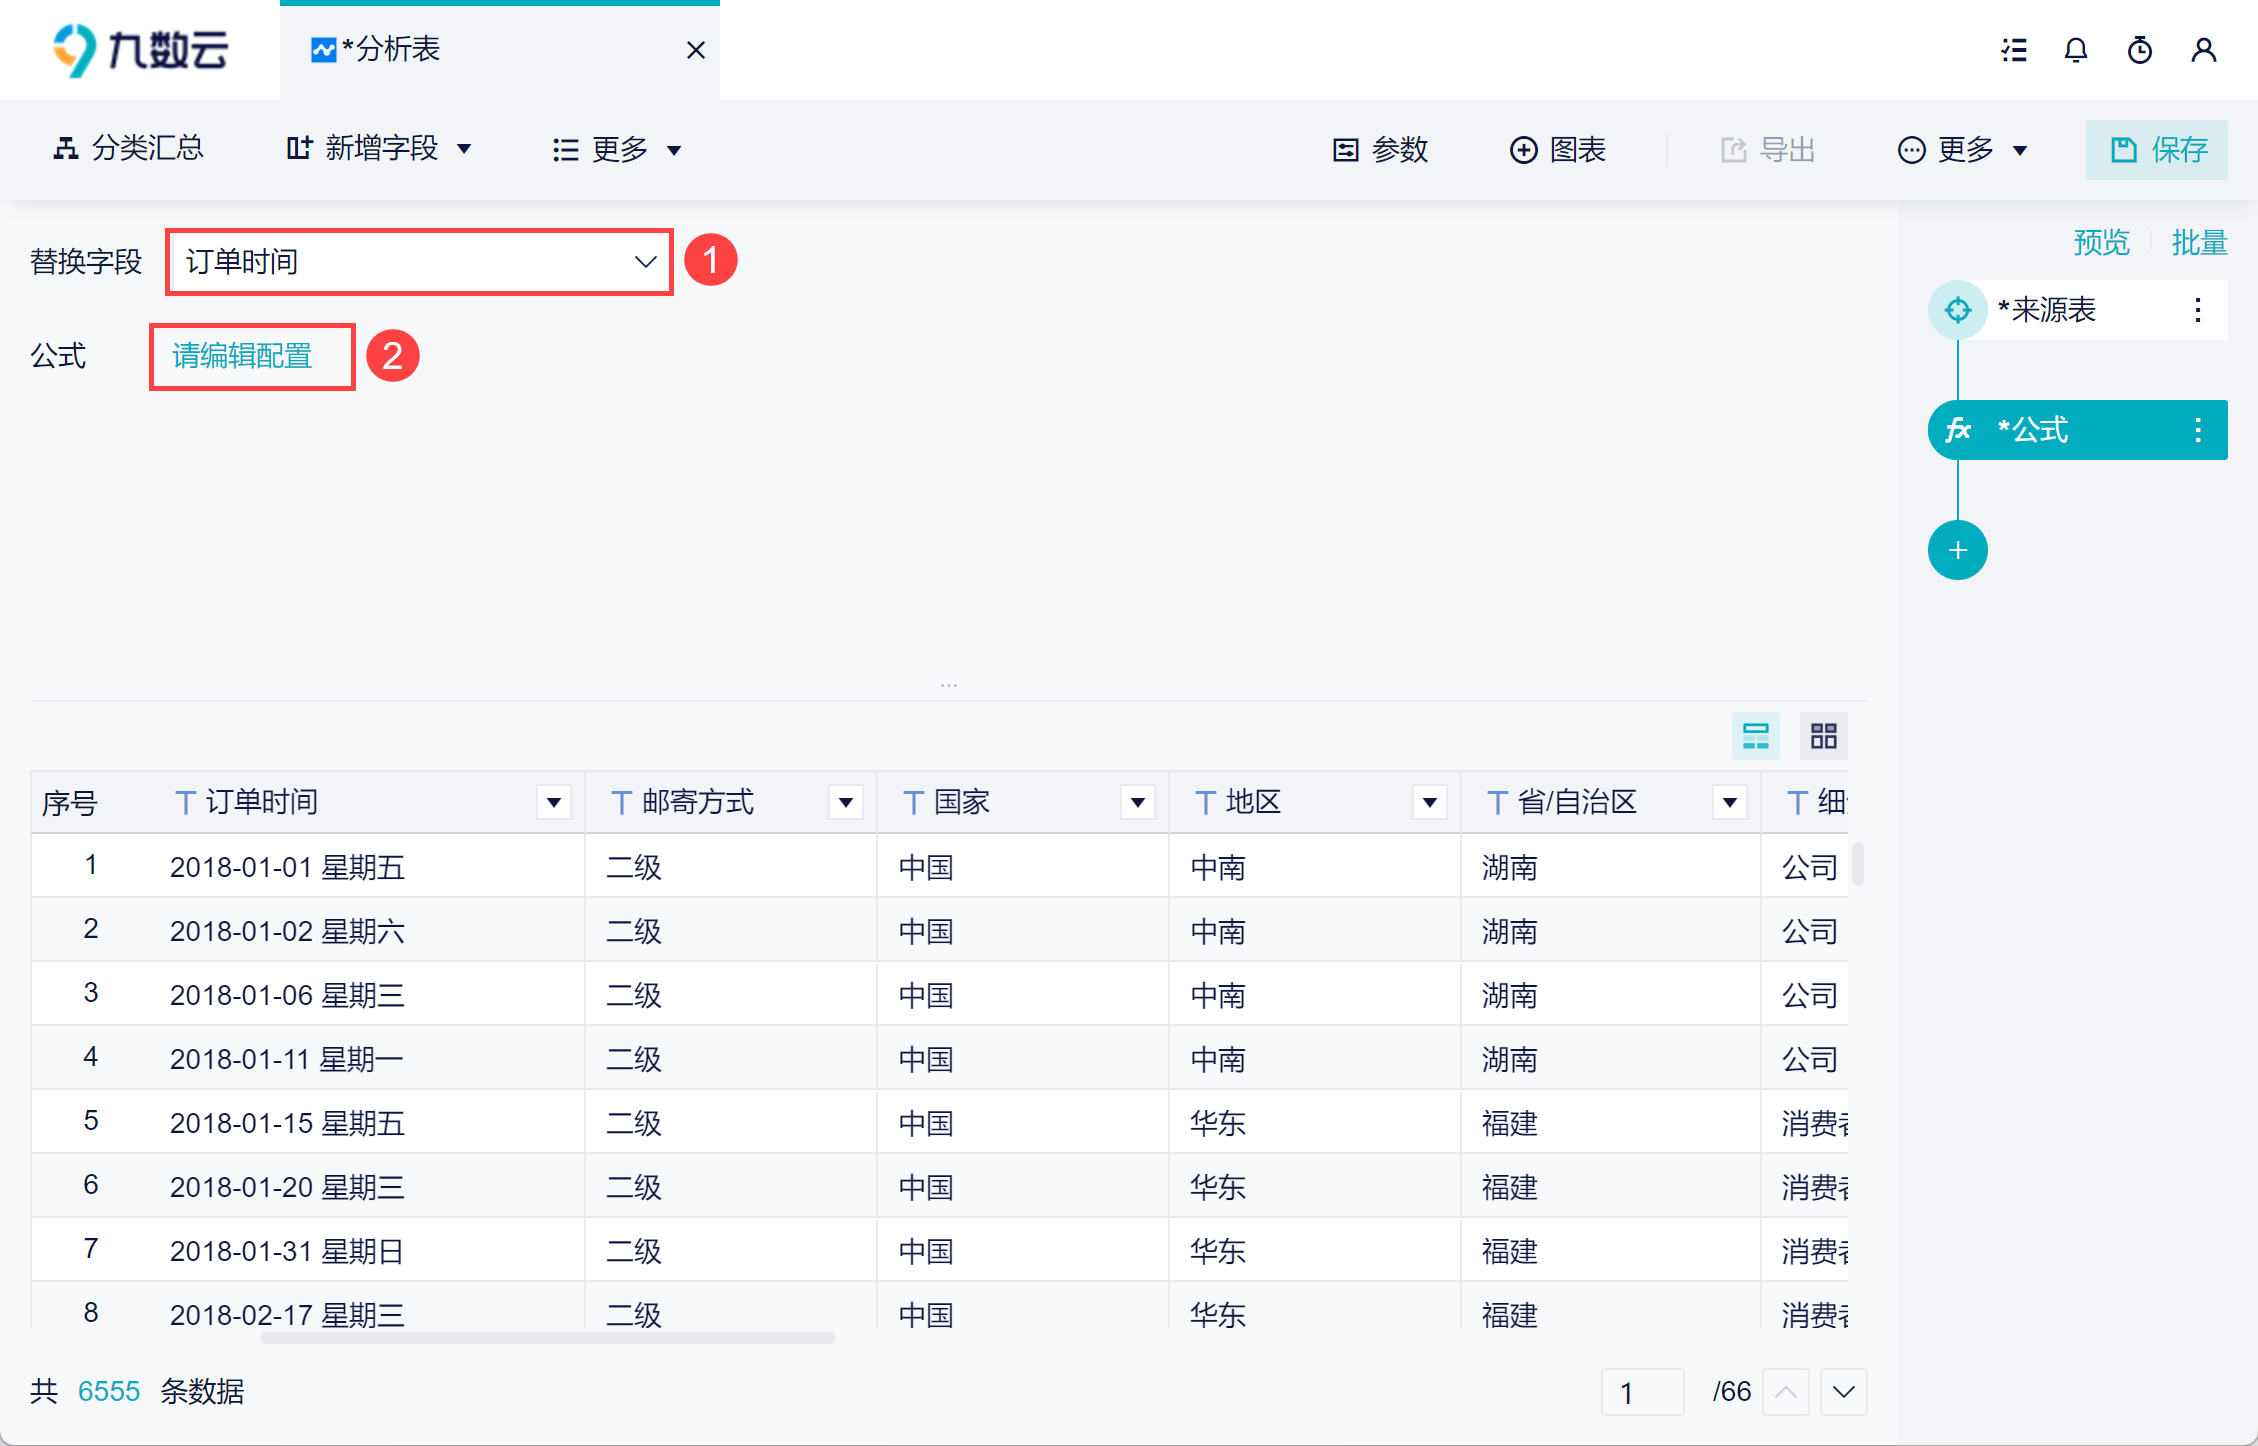Click the 保存 save button
This screenshot has height=1446, width=2258.
pyautogui.click(x=2157, y=150)
